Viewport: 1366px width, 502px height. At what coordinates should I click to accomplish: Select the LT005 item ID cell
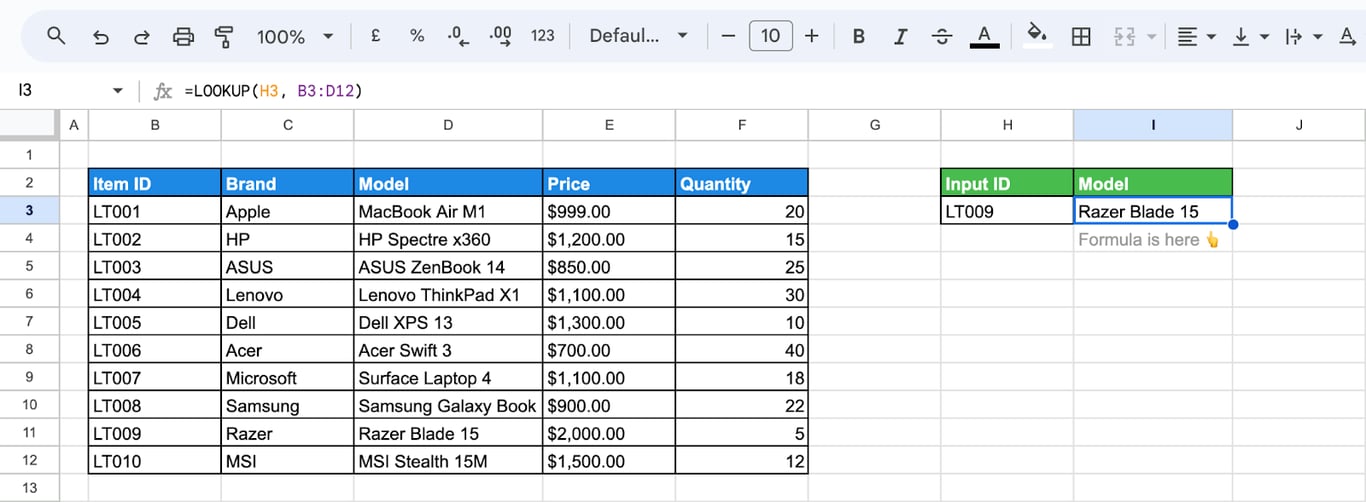tap(155, 322)
